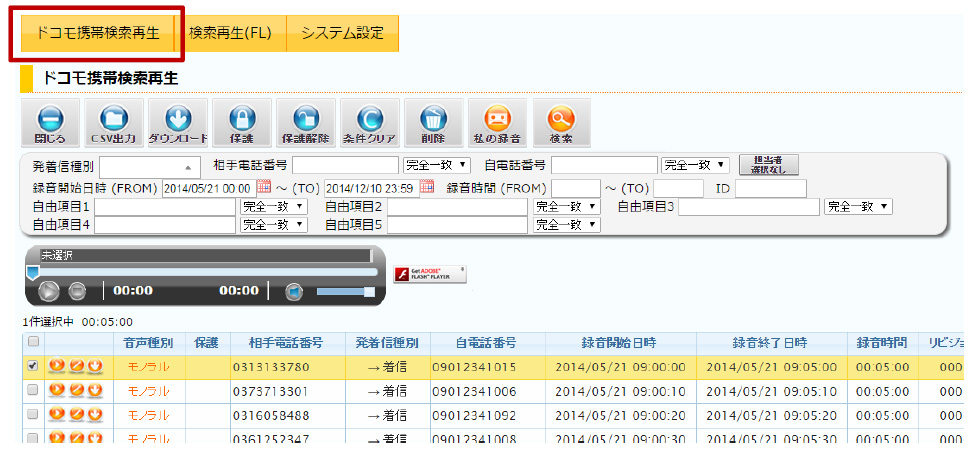This screenshot has height=475, width=971.
Task: Click the 削除 (delete) trash icon
Action: pos(433,123)
